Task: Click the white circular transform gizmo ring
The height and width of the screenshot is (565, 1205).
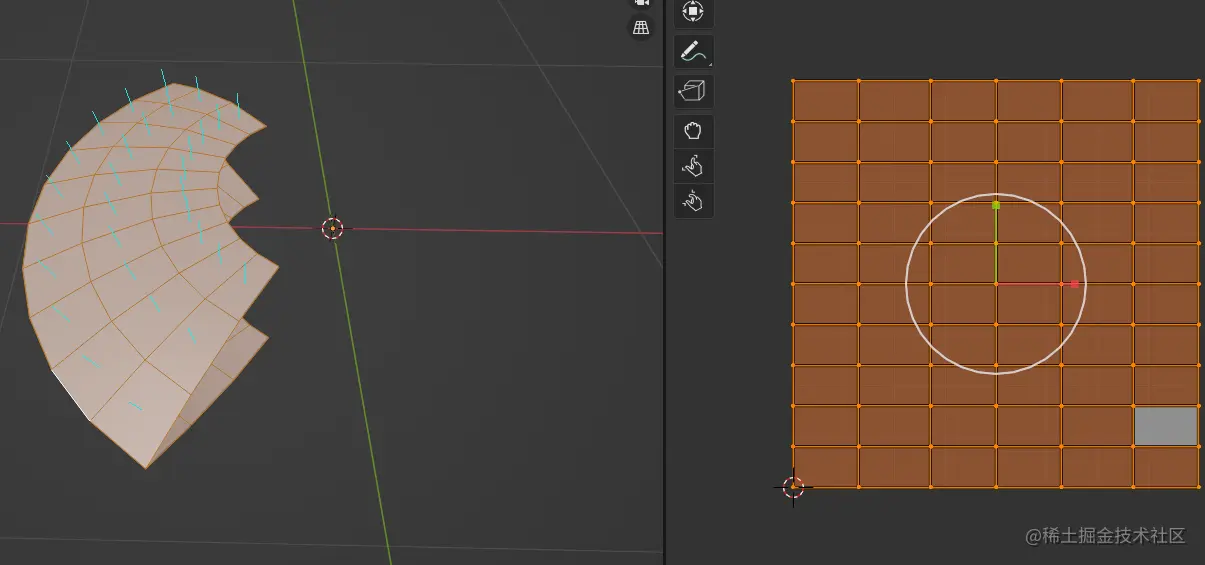Action: (x=996, y=284)
